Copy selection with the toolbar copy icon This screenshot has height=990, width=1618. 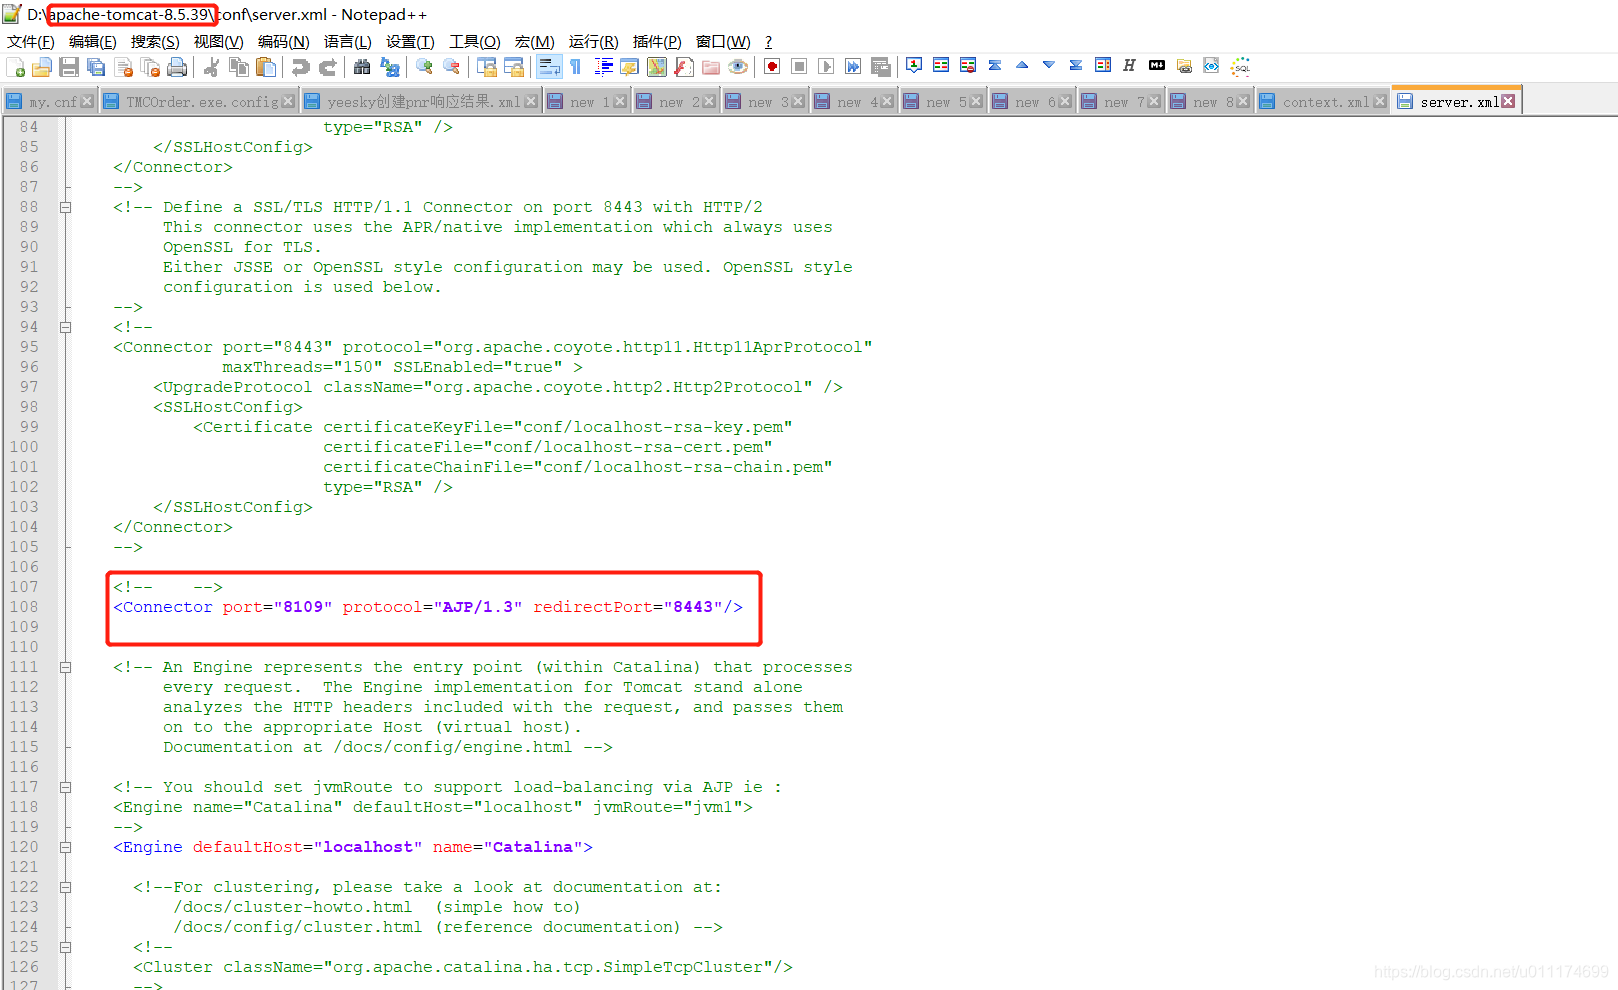[x=238, y=67]
